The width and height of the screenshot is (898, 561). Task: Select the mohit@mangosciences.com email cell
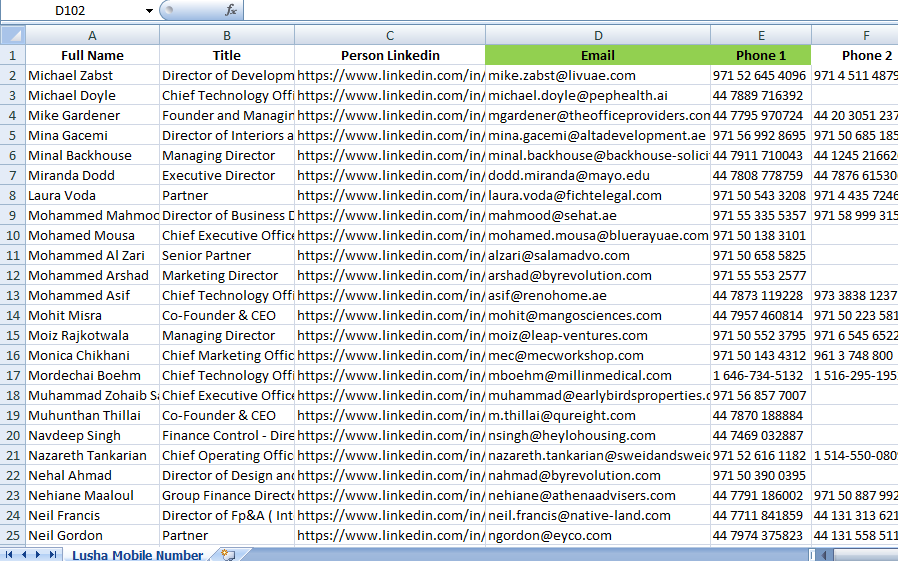(x=598, y=315)
